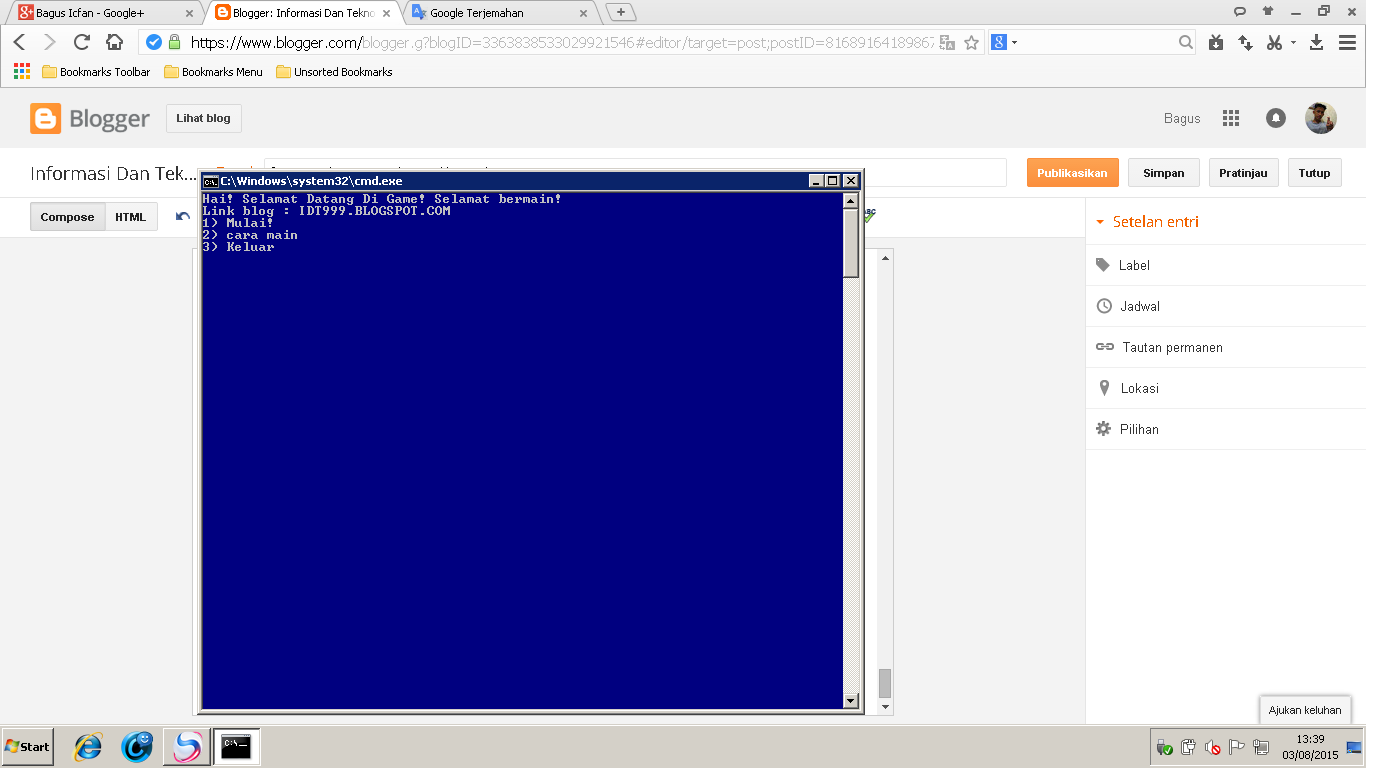This screenshot has height=784, width=1392.
Task: Open Blogger notifications bell
Action: (x=1276, y=118)
